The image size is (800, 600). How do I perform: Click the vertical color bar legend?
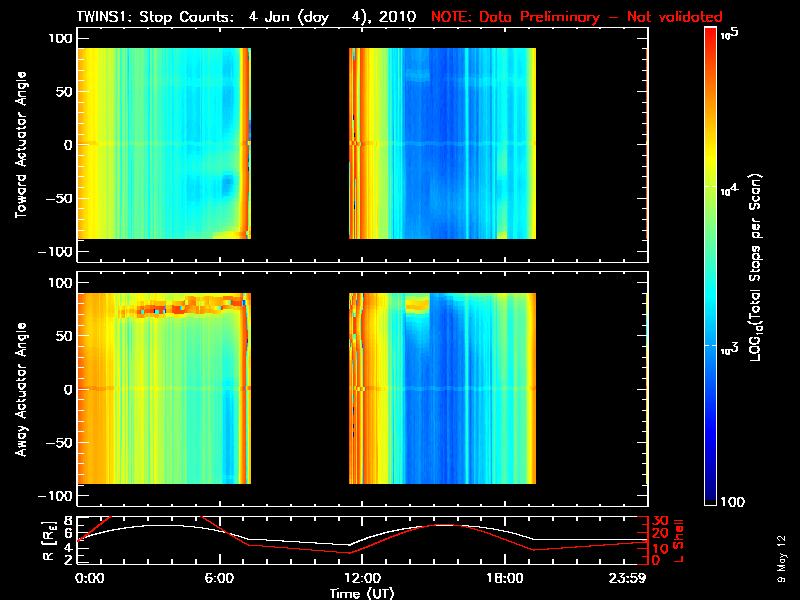click(711, 265)
